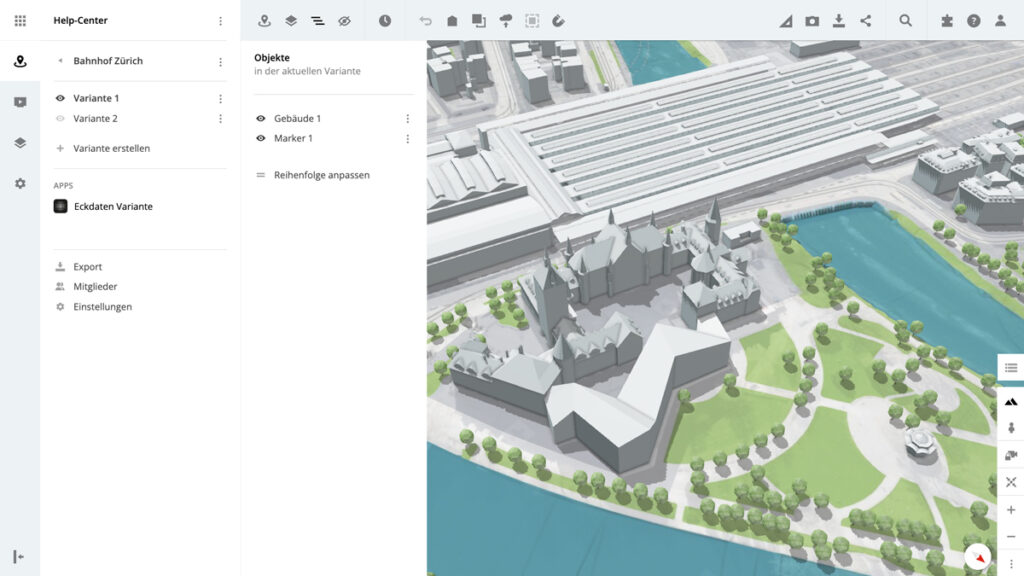This screenshot has width=1024, height=576.
Task: Click Variante erstellen to add variant
Action: (x=111, y=148)
